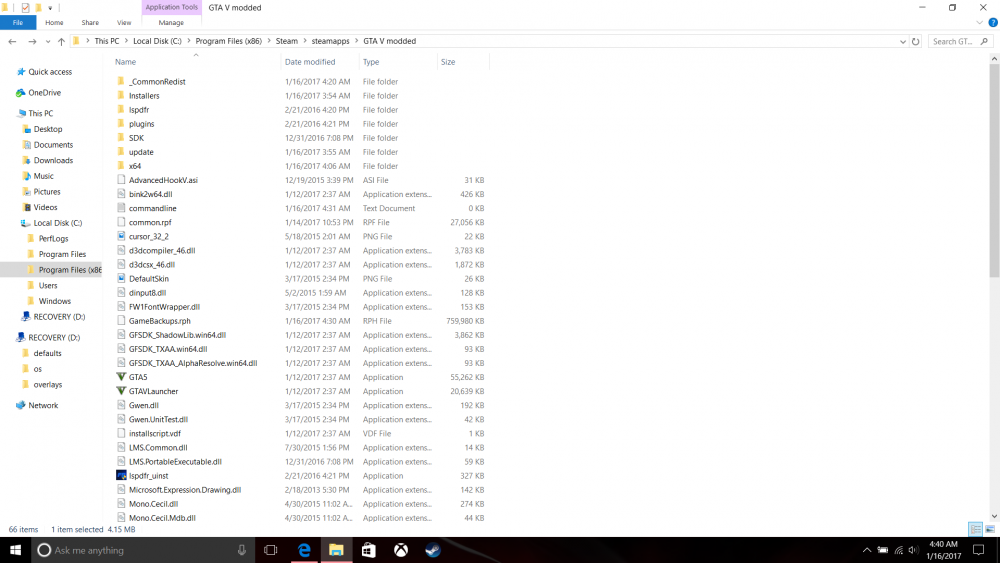The width and height of the screenshot is (1000, 563).
Task: Open the Store app from taskbar
Action: (x=369, y=550)
